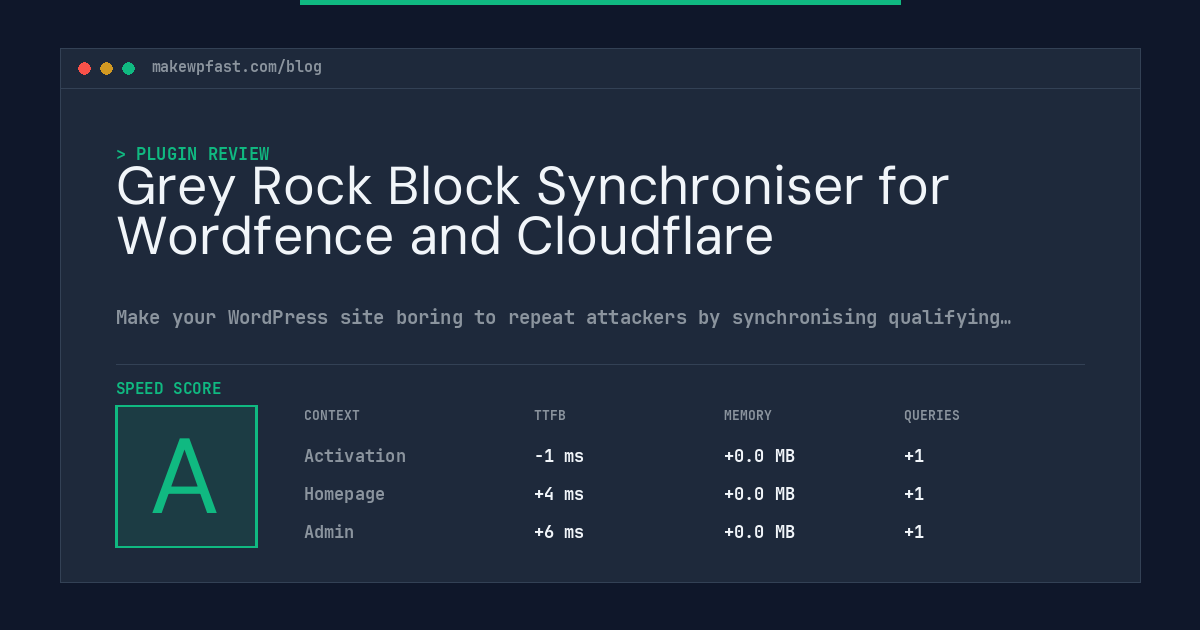1200x630 pixels.
Task: Click the Activation row queries value
Action: (914, 456)
